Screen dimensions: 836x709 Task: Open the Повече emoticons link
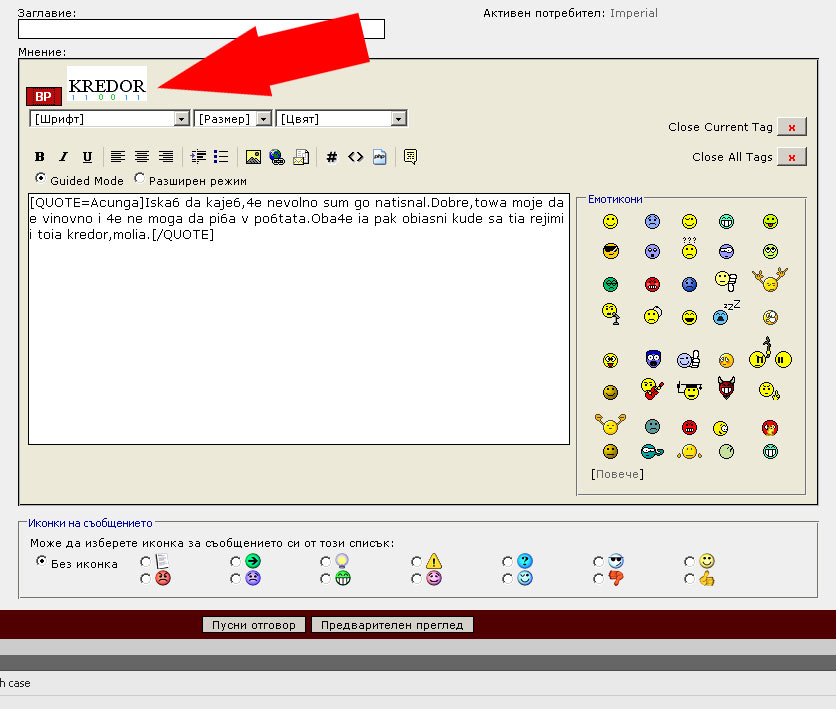pos(617,474)
